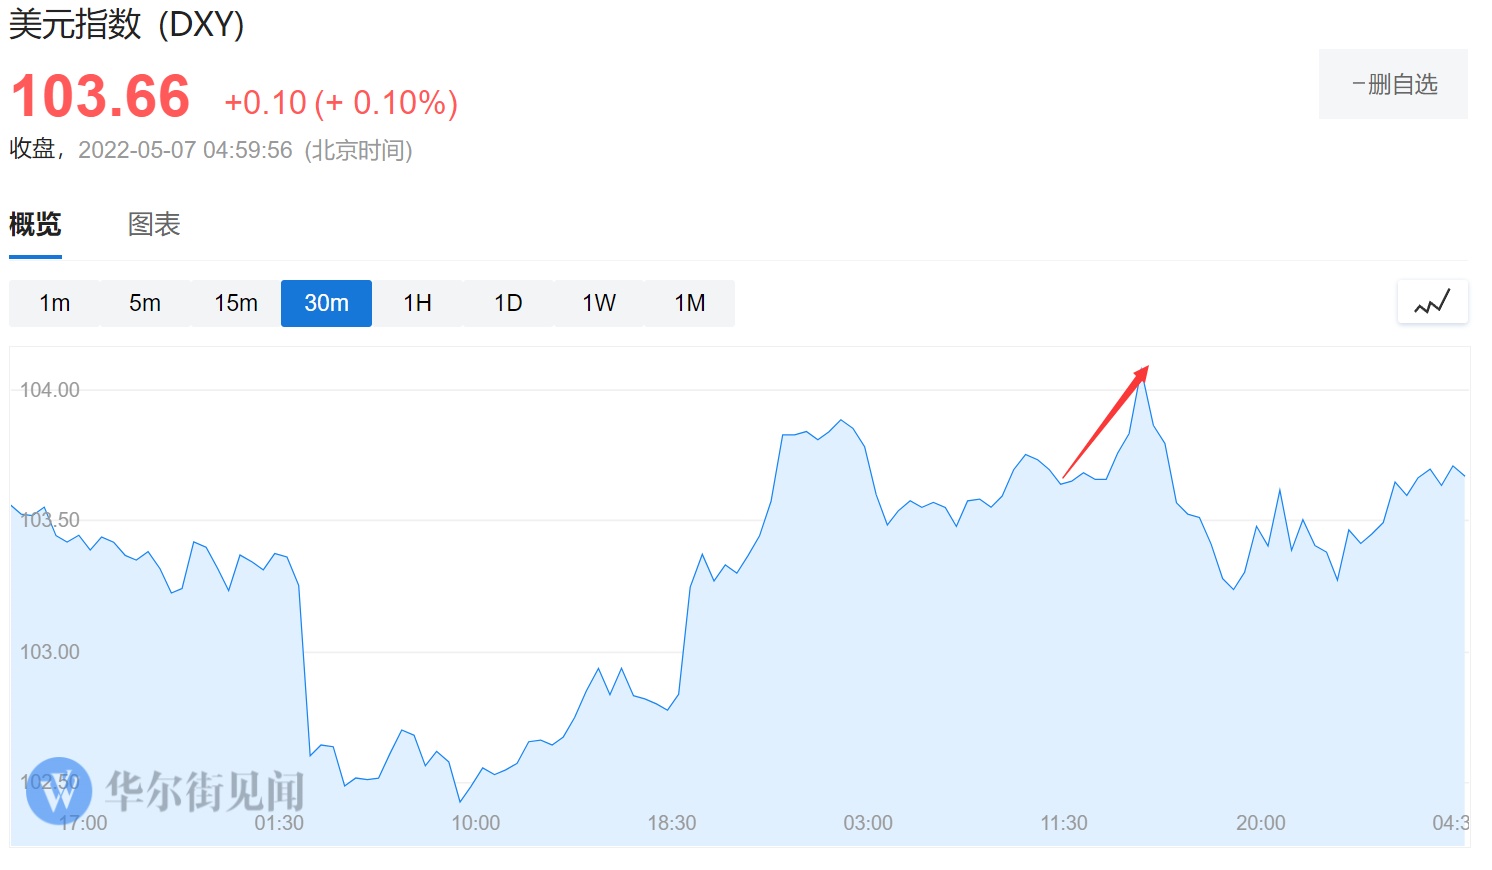Click the red arrow annotation on chart

tap(1104, 422)
